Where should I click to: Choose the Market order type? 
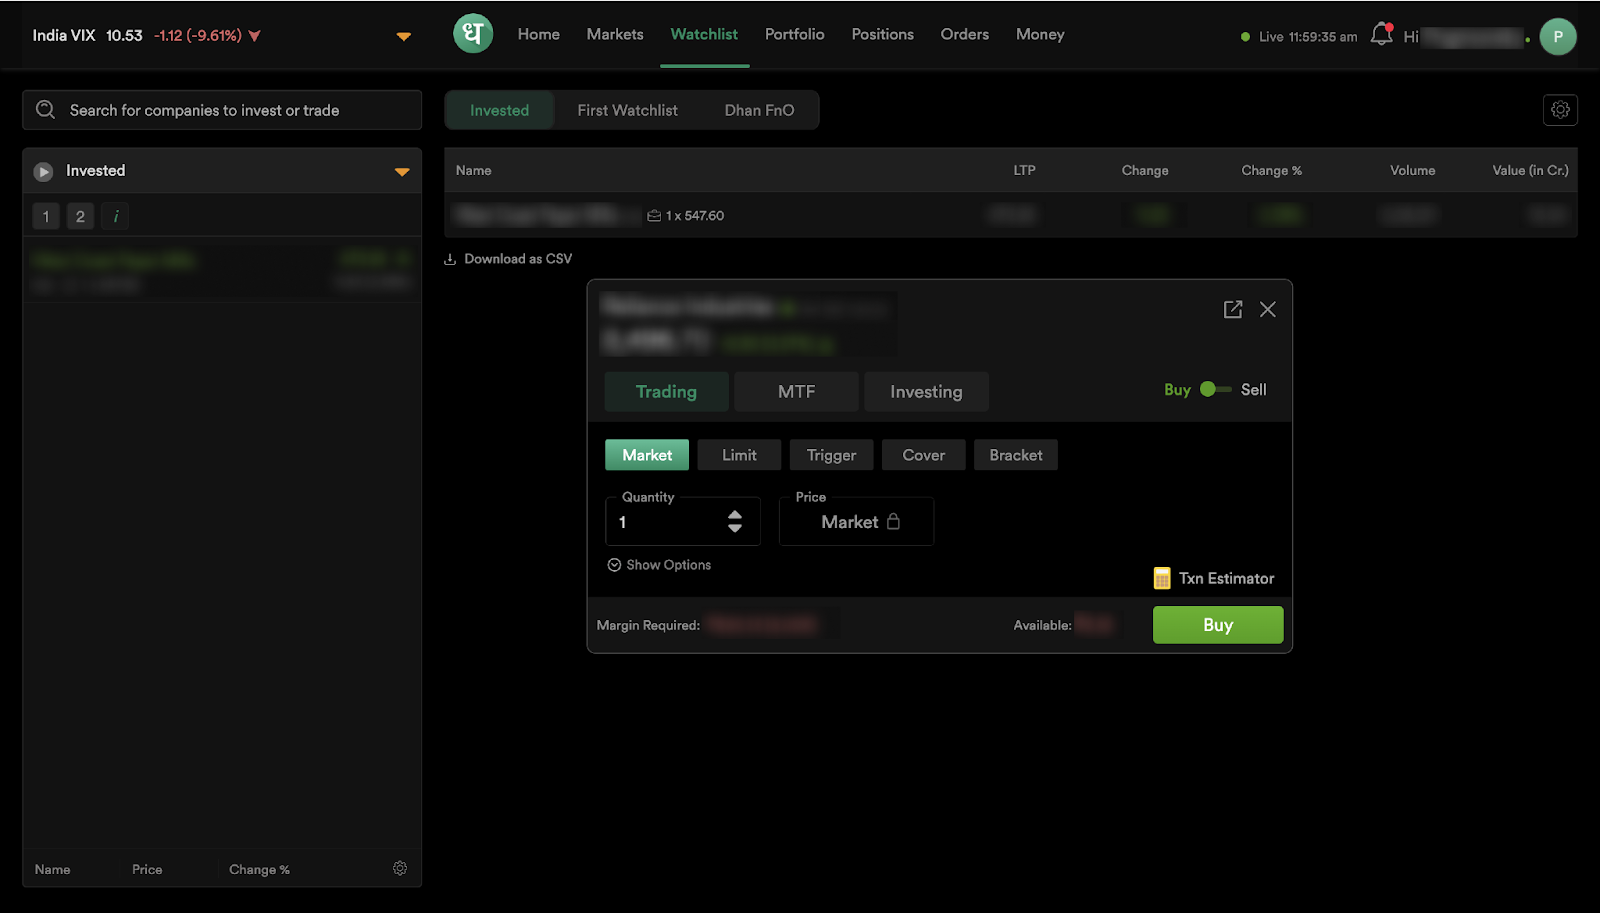tap(647, 455)
